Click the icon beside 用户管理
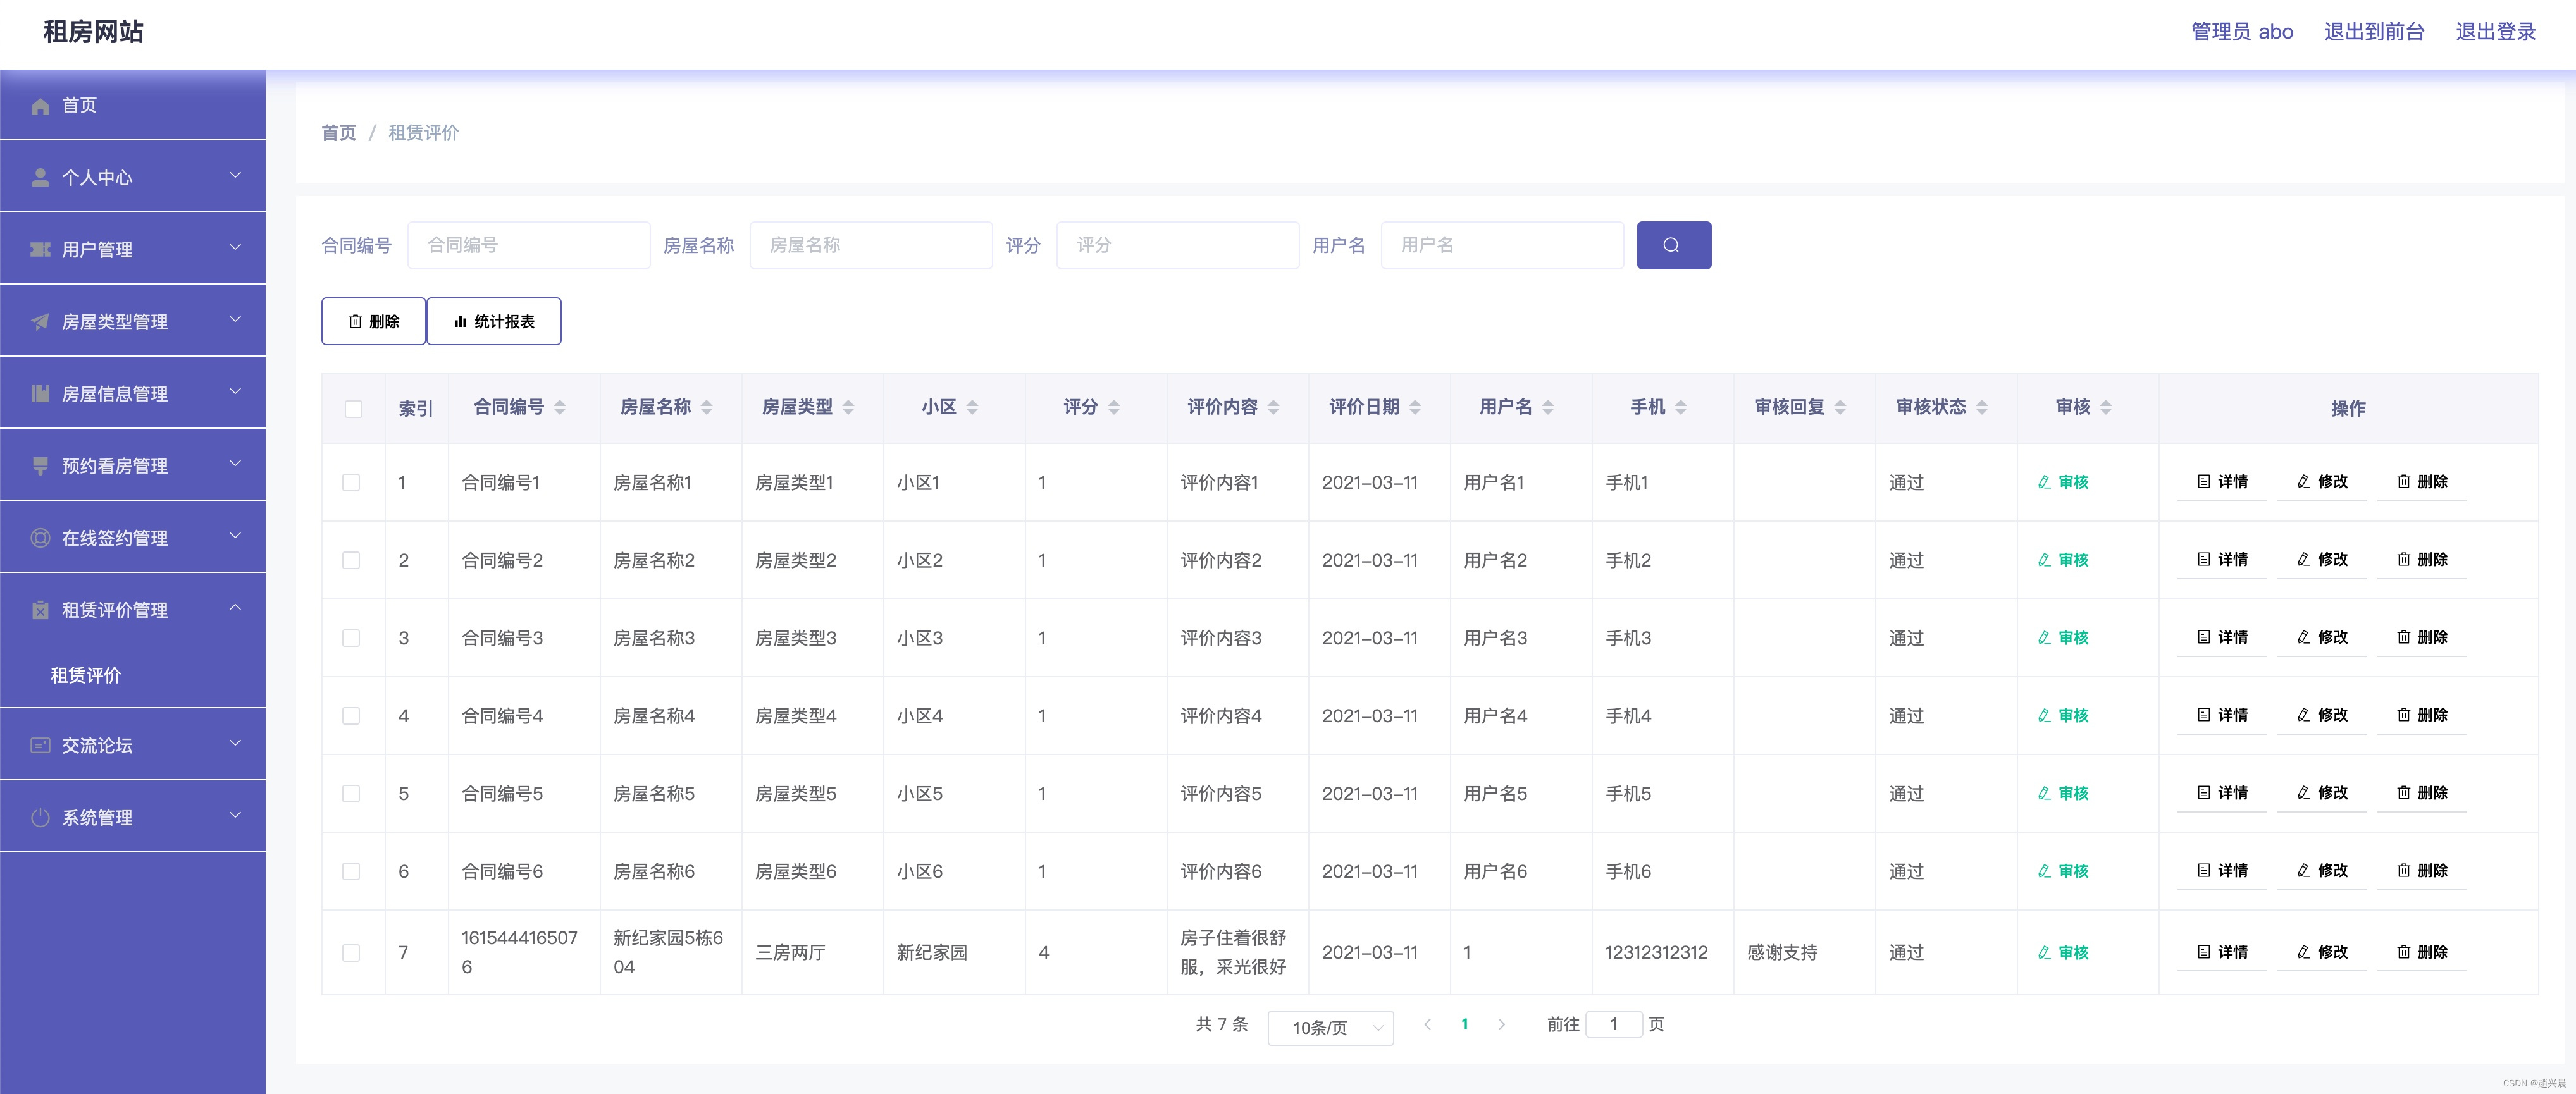 40,249
